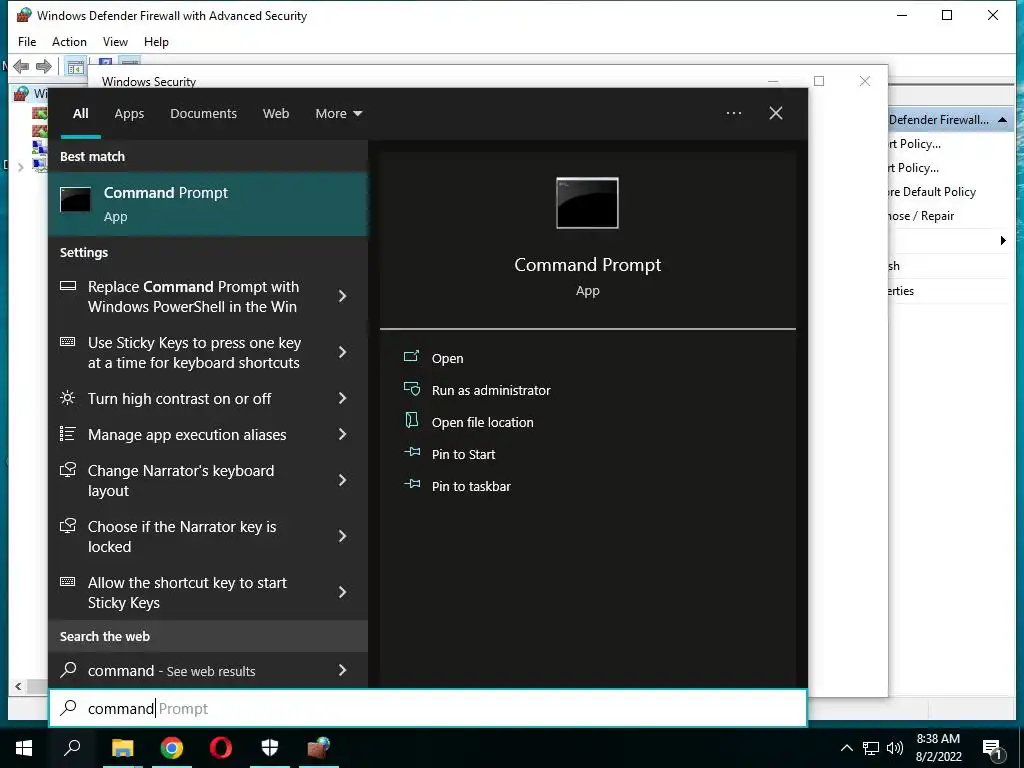
Task: Open Windows Defender Firewall taskbar icon
Action: click(319, 748)
